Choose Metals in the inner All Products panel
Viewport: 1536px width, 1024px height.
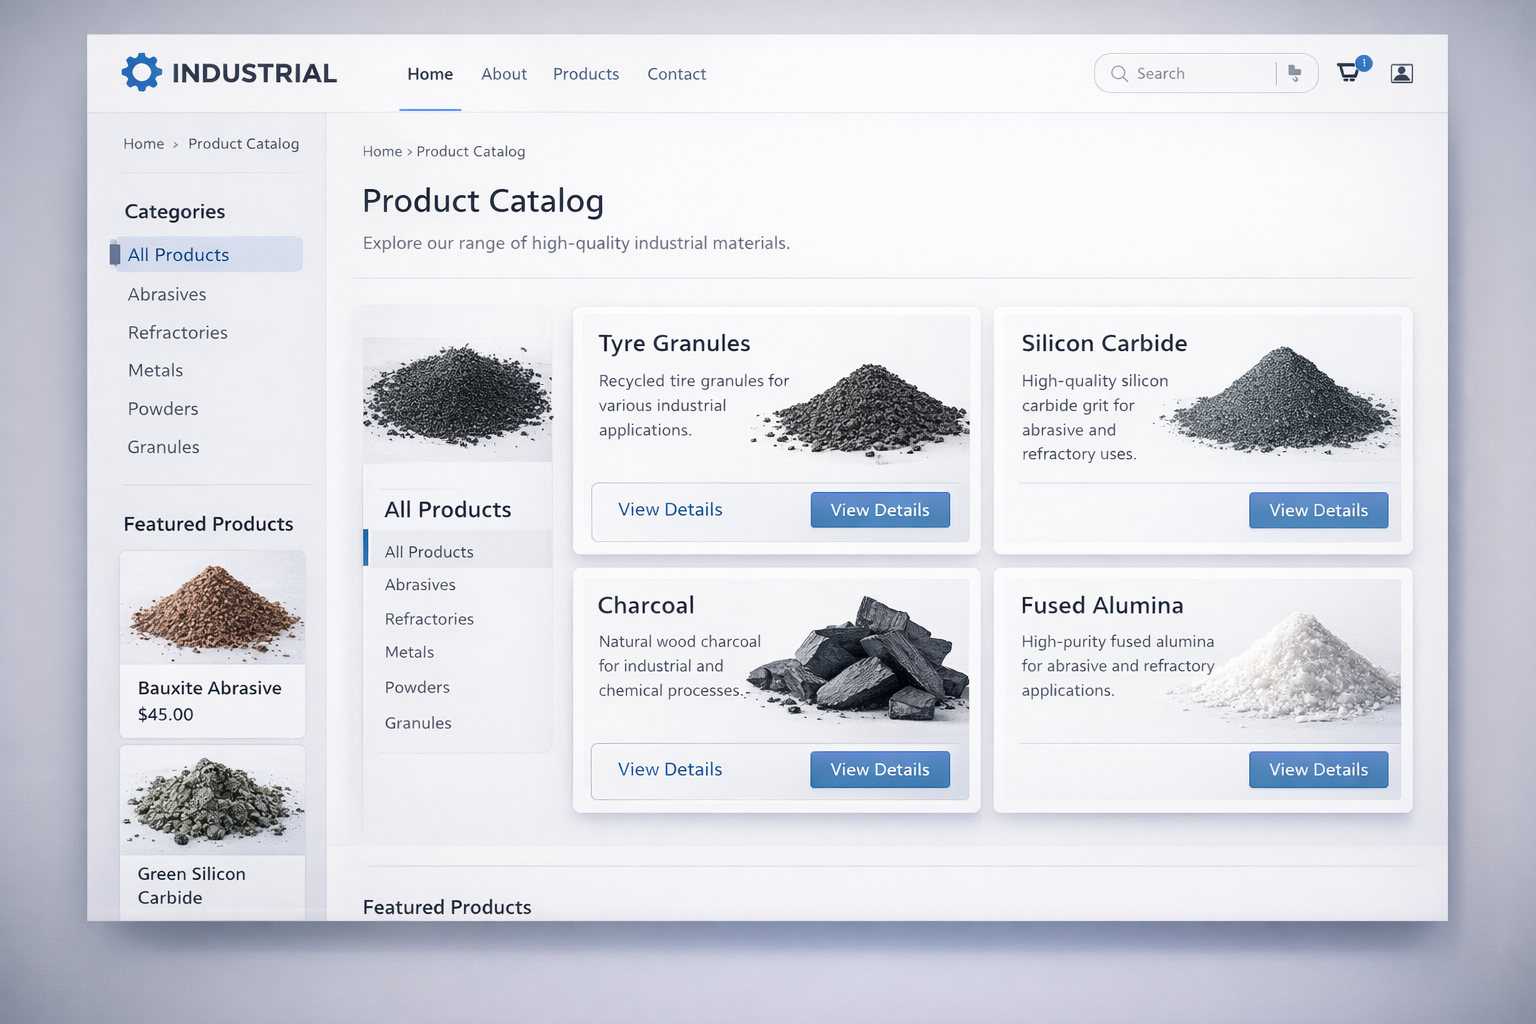[409, 652]
